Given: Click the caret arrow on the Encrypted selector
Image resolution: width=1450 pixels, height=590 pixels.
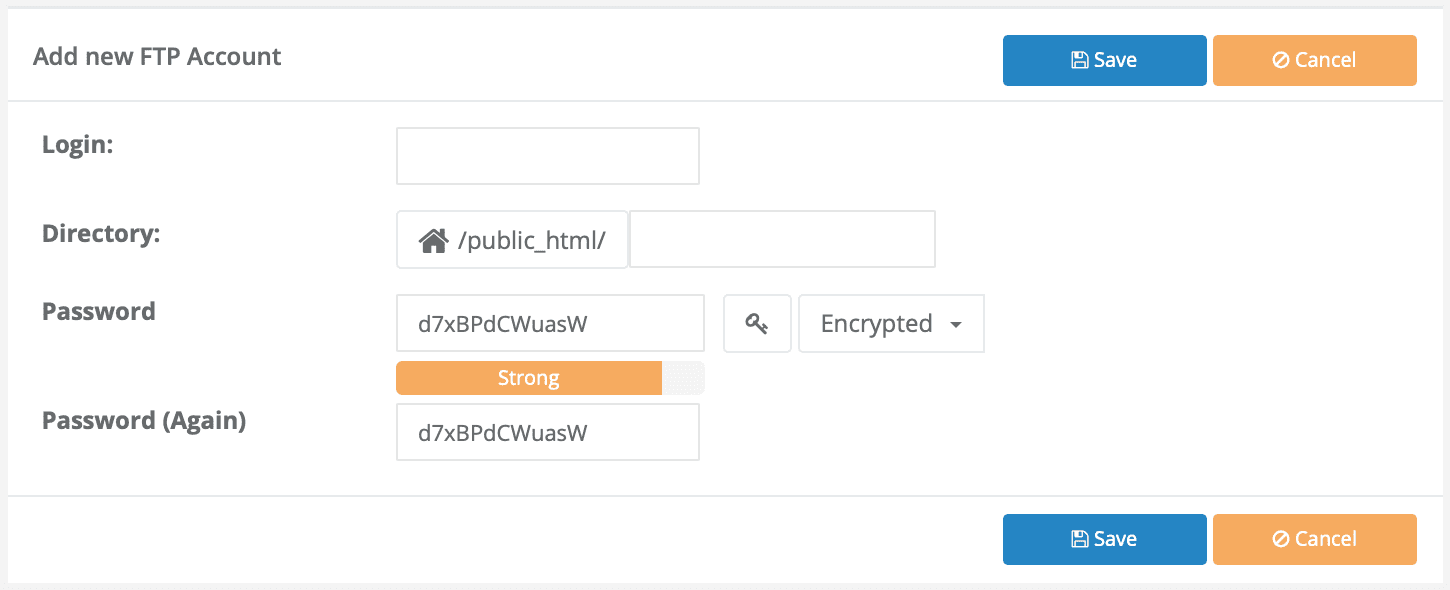Looking at the screenshot, I should tap(956, 324).
